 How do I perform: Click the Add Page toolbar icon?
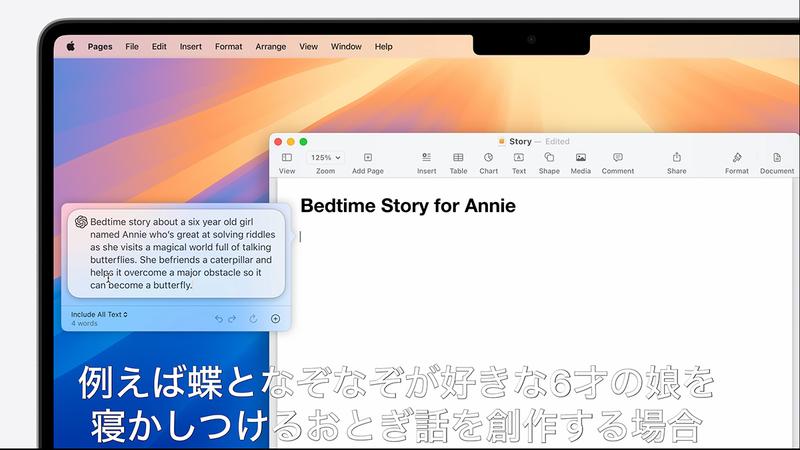coord(368,158)
